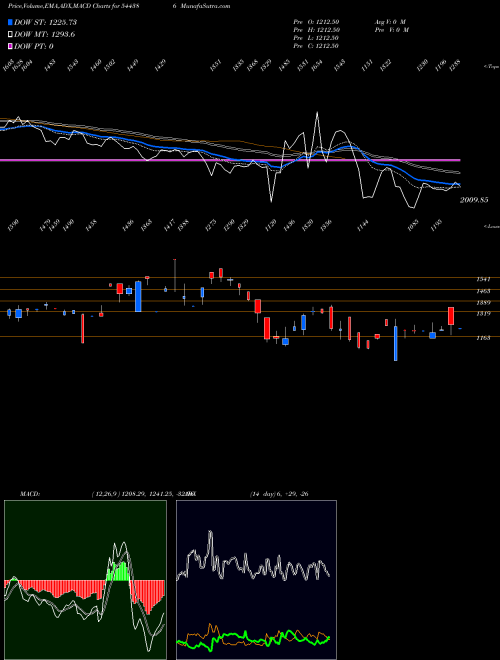
Task: Click the last red candlestick near 1319
Action: [x=451, y=316]
